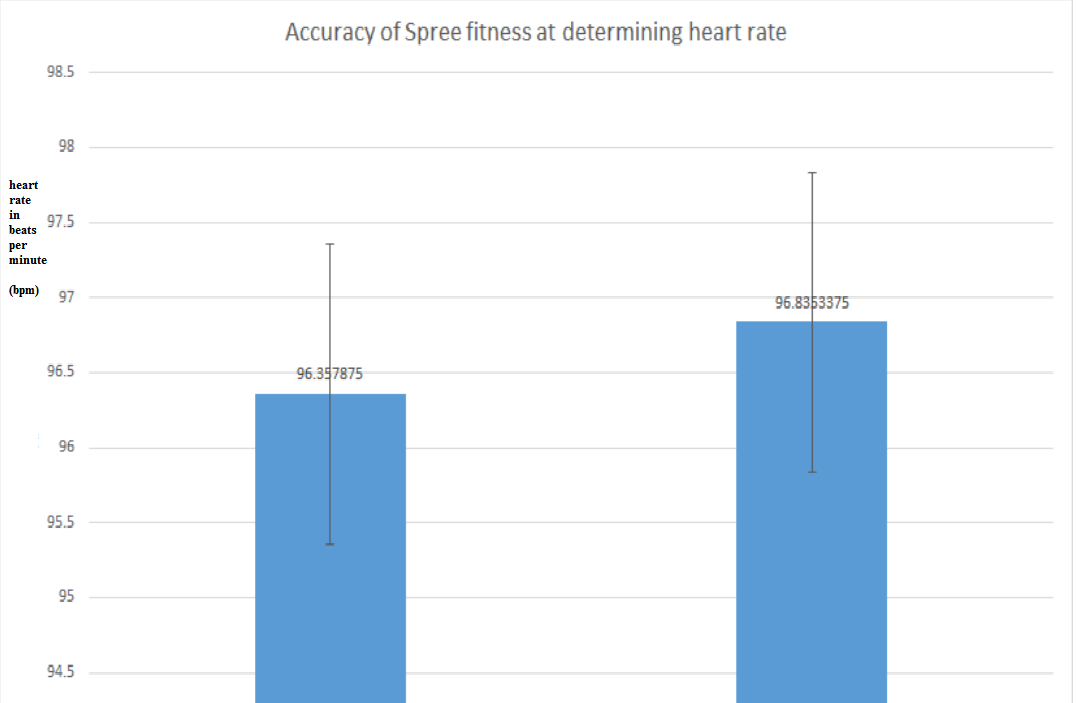Click the 96.357875 data label
Screen dimensions: 1076x703
[x=330, y=375]
